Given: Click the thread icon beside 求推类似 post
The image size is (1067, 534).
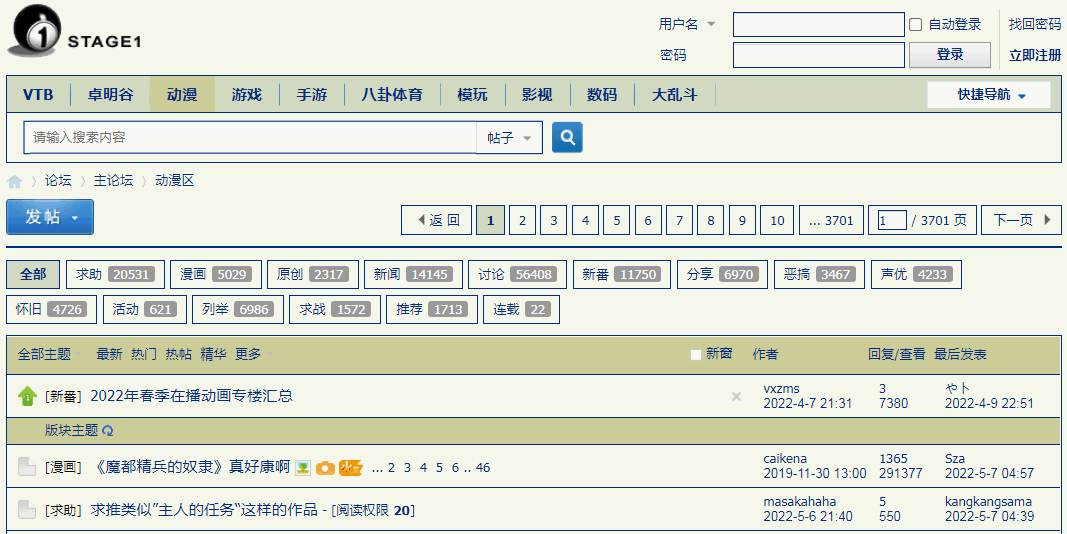Looking at the screenshot, I should click(x=27, y=510).
